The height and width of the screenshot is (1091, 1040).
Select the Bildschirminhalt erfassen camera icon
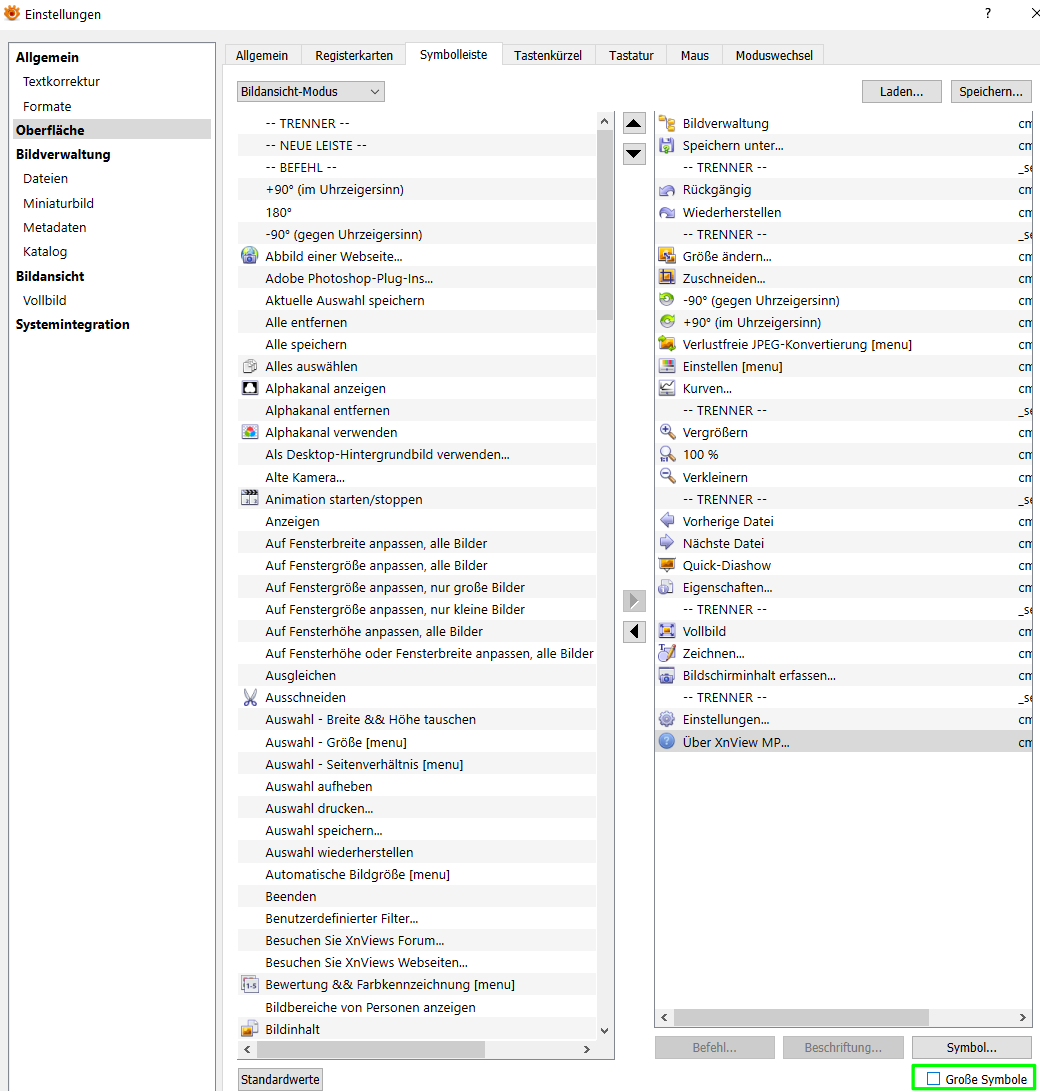pos(667,675)
